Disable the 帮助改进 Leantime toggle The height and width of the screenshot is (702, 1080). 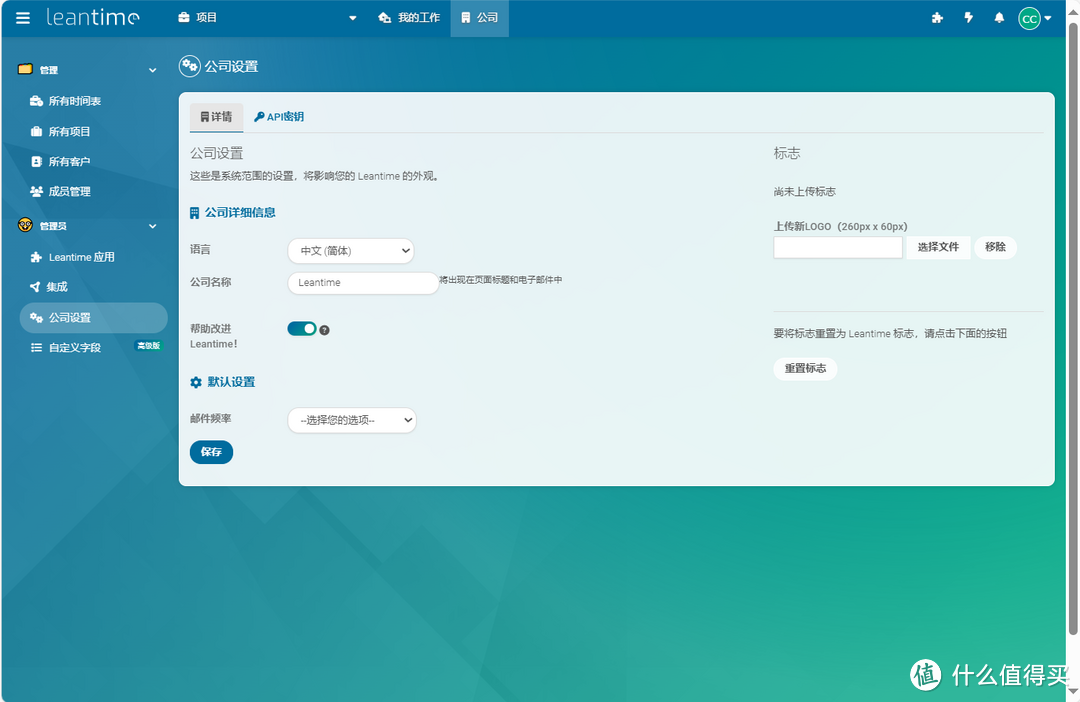(299, 327)
